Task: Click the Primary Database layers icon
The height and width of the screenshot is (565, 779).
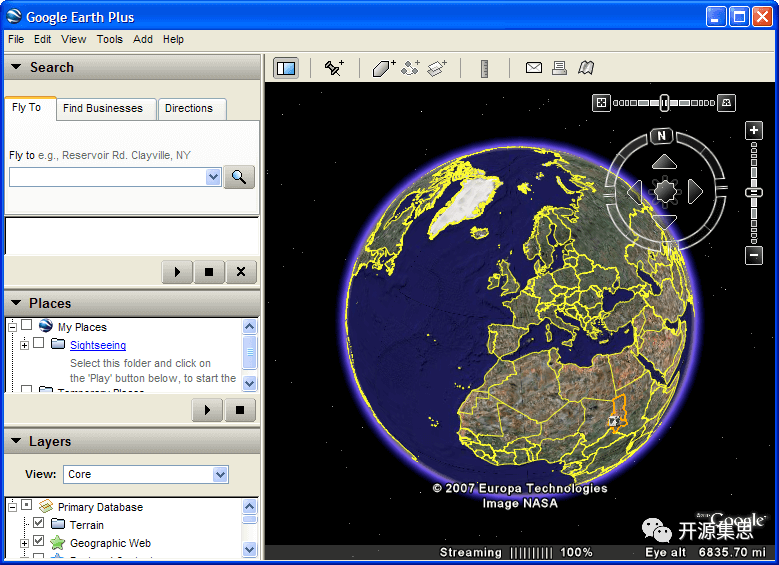Action: 46,506
